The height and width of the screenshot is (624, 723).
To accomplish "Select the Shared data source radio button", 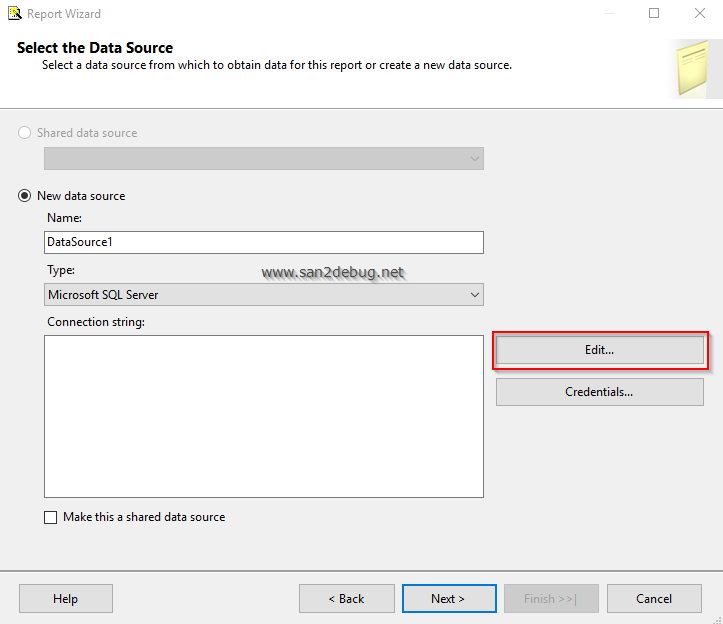I will 25,133.
